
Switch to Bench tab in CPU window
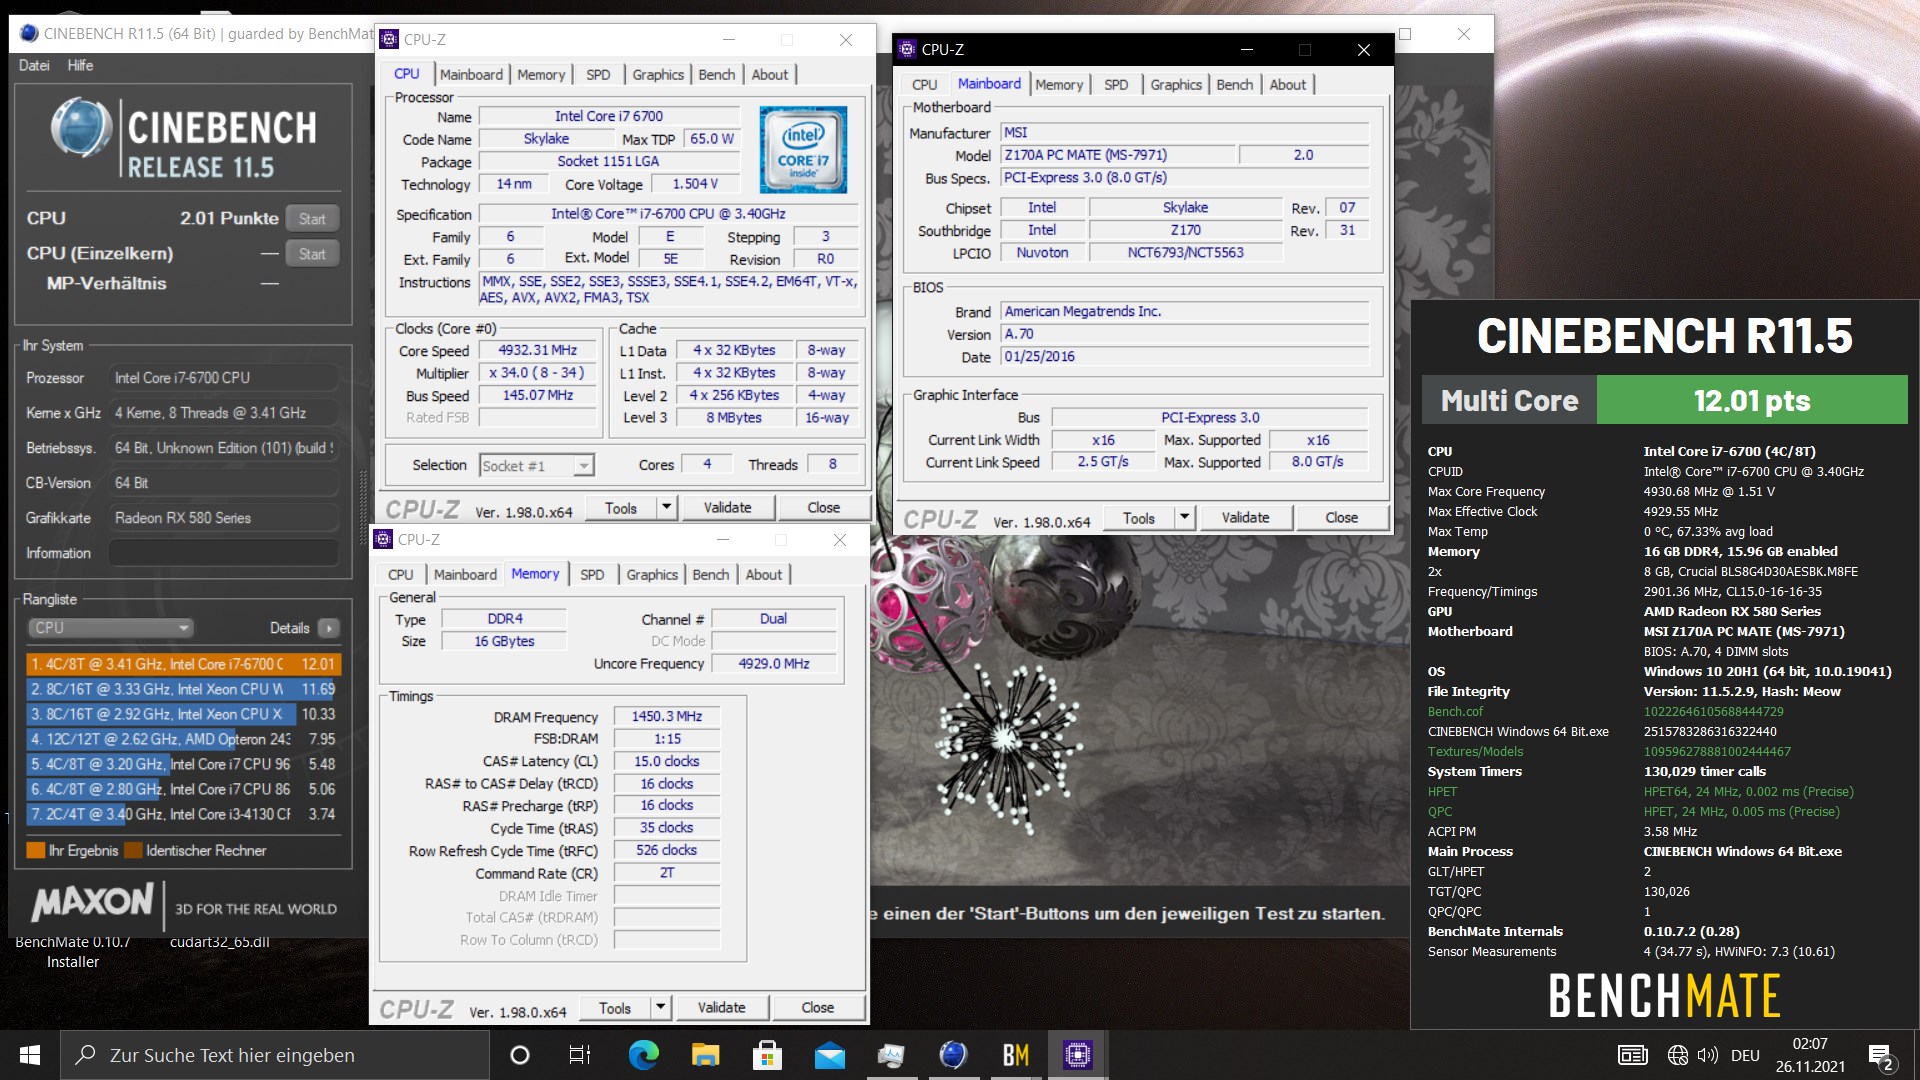pos(716,75)
